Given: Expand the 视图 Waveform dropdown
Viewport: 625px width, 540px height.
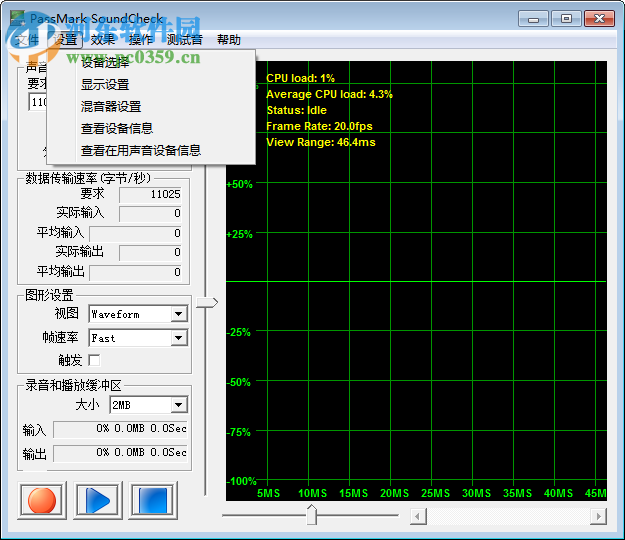Looking at the screenshot, I should coord(179,314).
